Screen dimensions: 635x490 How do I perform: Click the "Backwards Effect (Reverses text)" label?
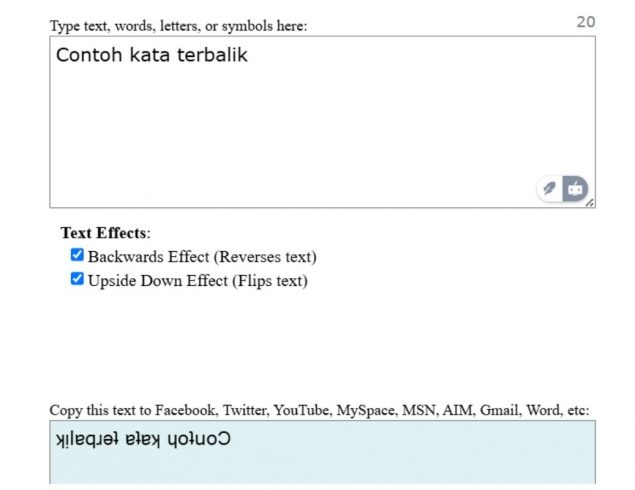point(202,257)
